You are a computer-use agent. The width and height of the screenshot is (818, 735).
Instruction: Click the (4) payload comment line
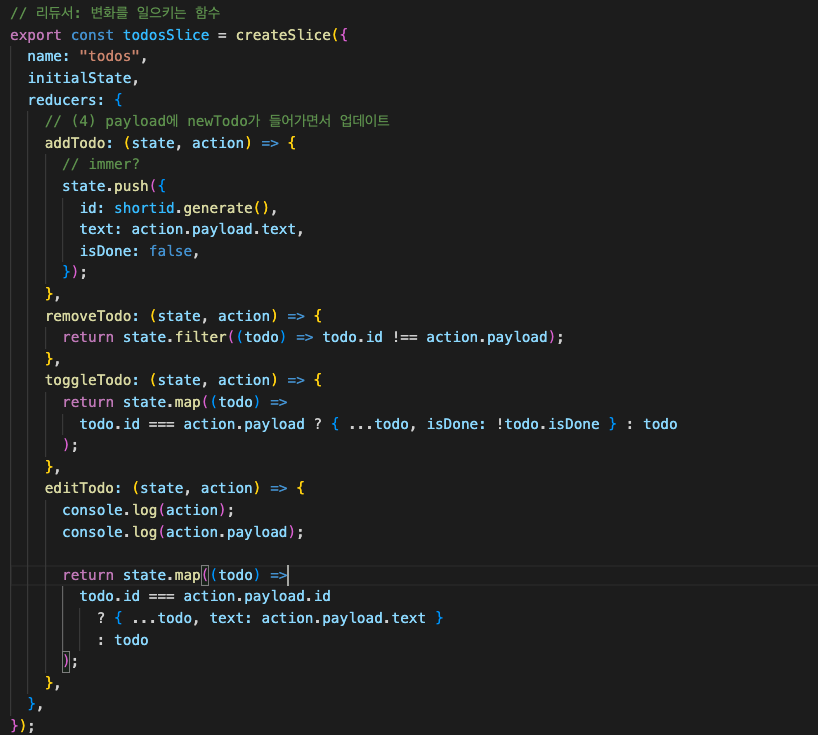click(217, 121)
